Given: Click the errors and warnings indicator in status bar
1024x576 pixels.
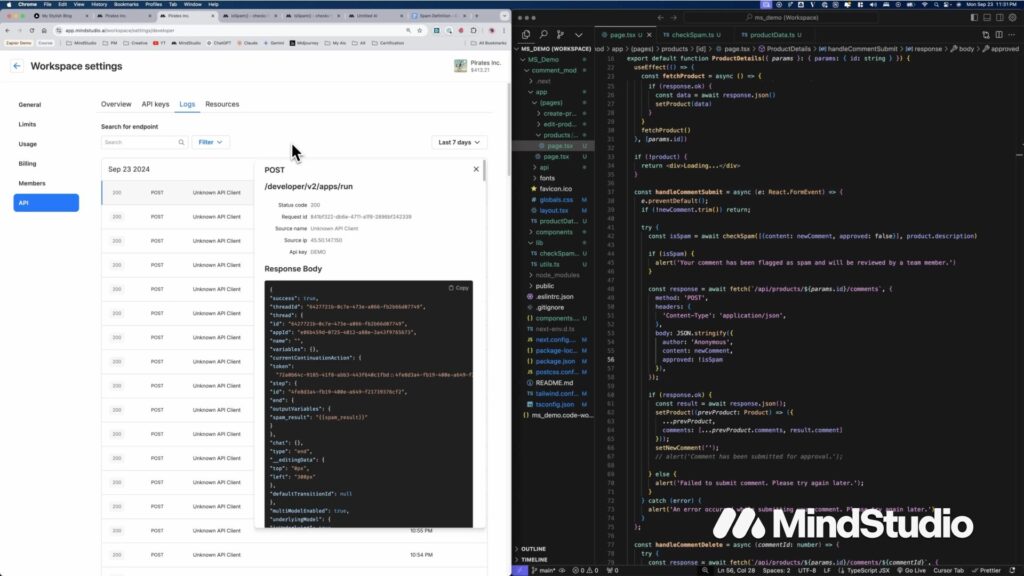Looking at the screenshot, I should click(582, 570).
